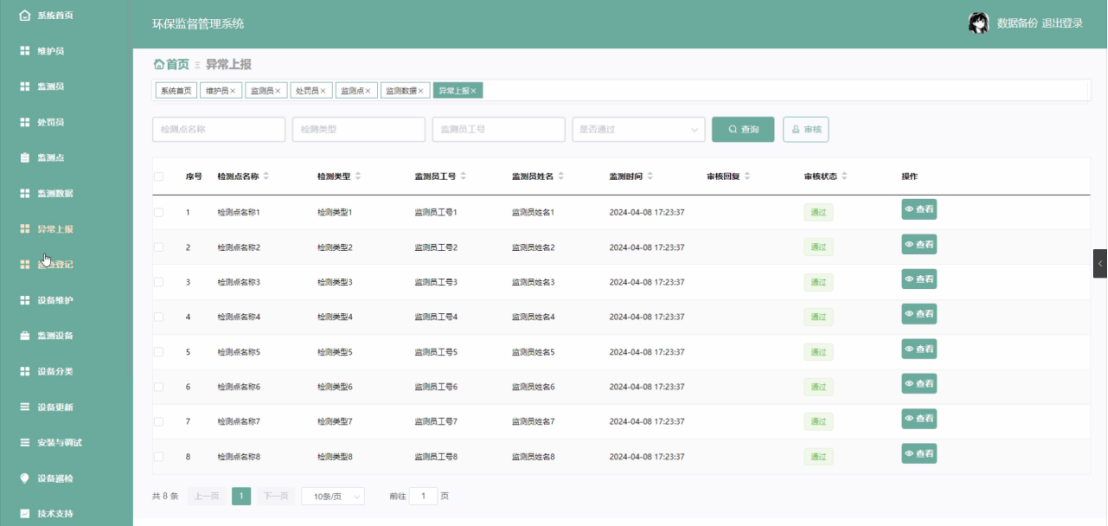
Task: Tick the checkbox for row 检测点名称4
Action: [158, 317]
